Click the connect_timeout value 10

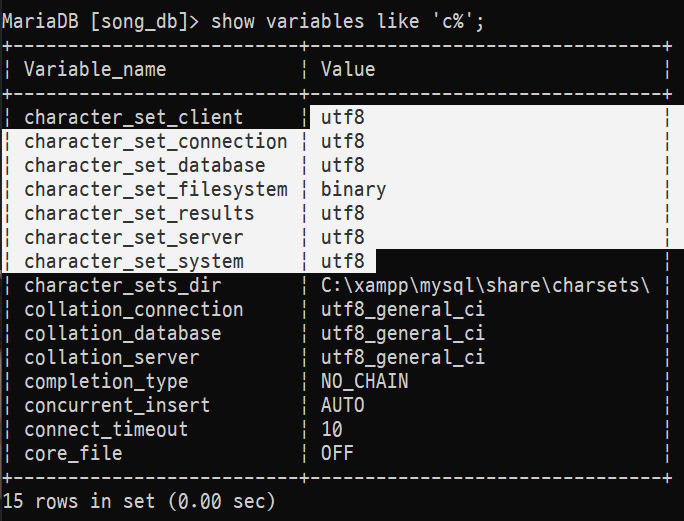[331, 429]
